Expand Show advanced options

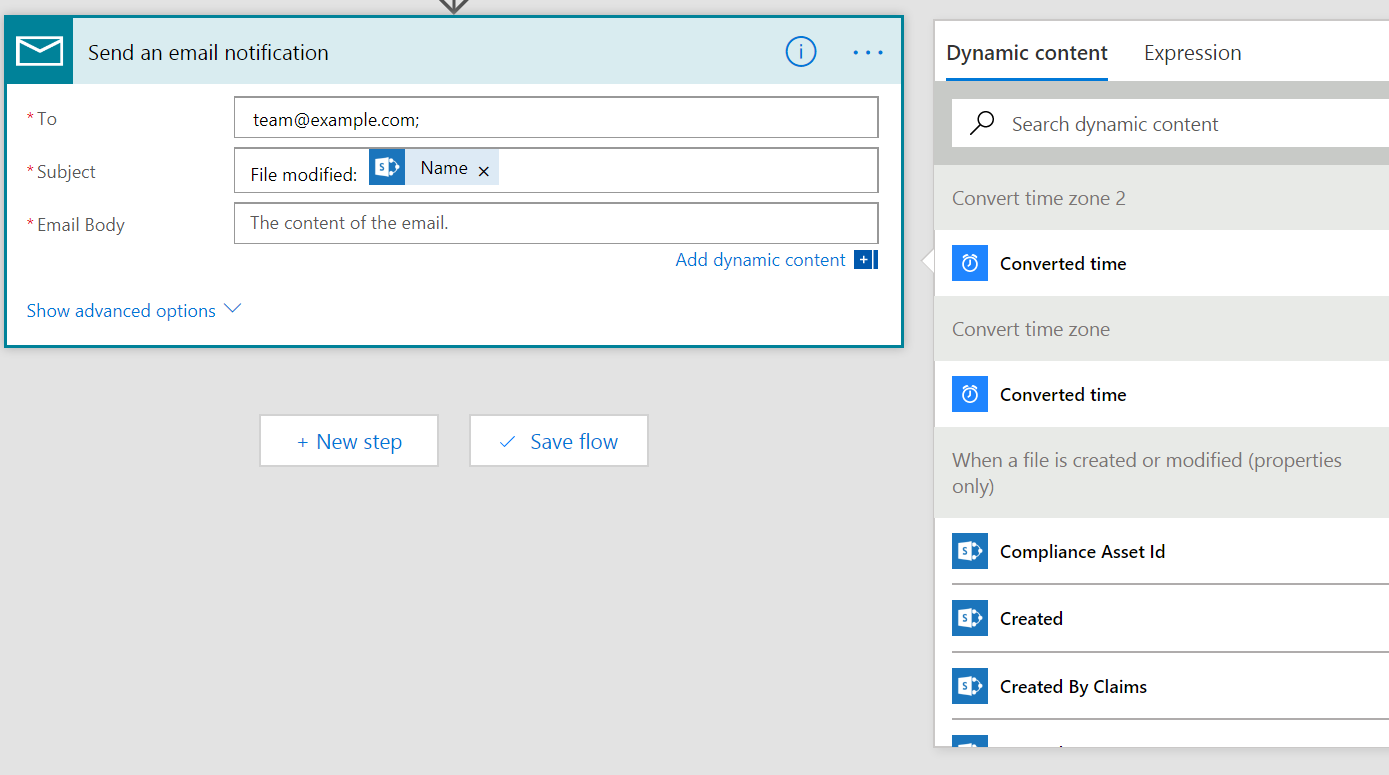coord(134,311)
